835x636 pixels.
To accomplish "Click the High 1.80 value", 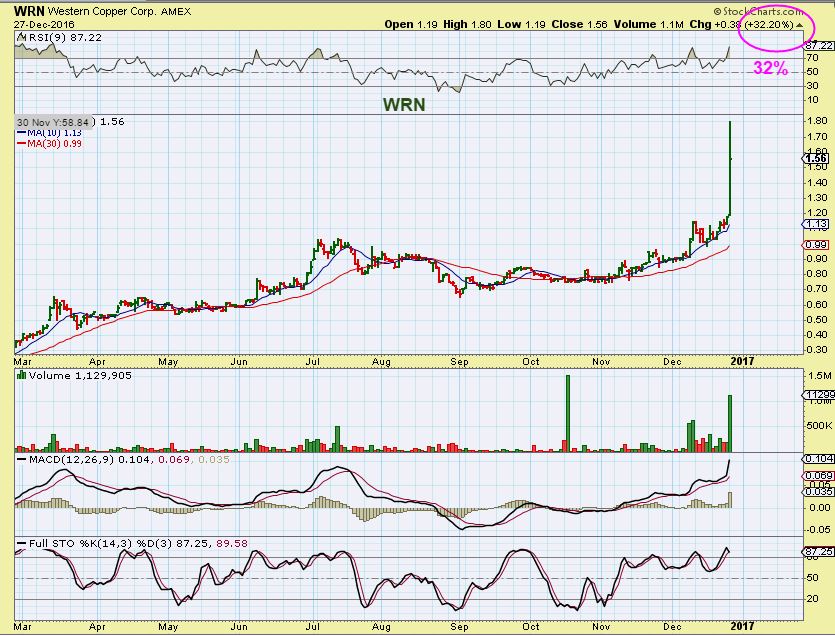I will tap(467, 25).
